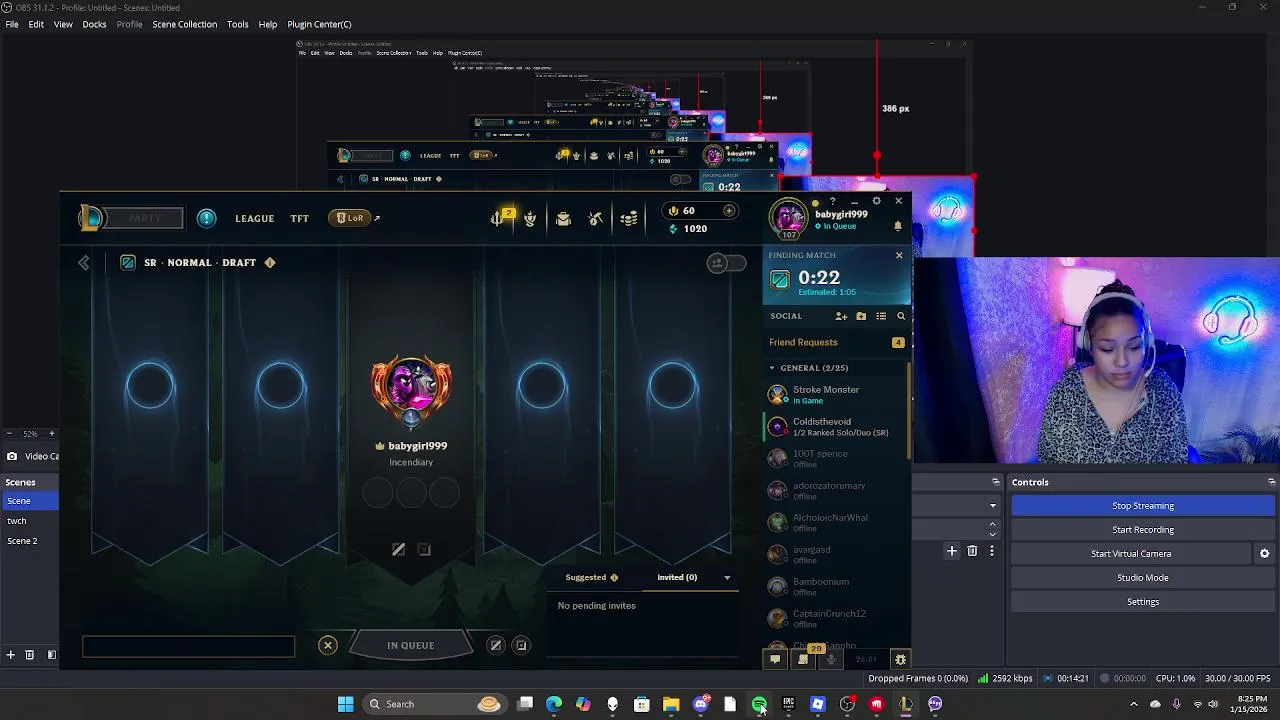Open babygirl999 profile avatar top right

click(788, 218)
